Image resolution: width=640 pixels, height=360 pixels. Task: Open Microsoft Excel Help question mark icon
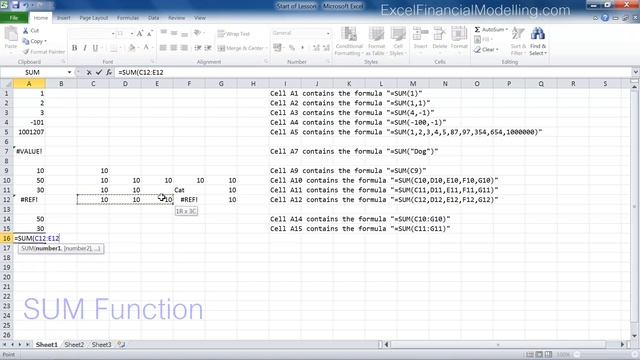[x=605, y=18]
